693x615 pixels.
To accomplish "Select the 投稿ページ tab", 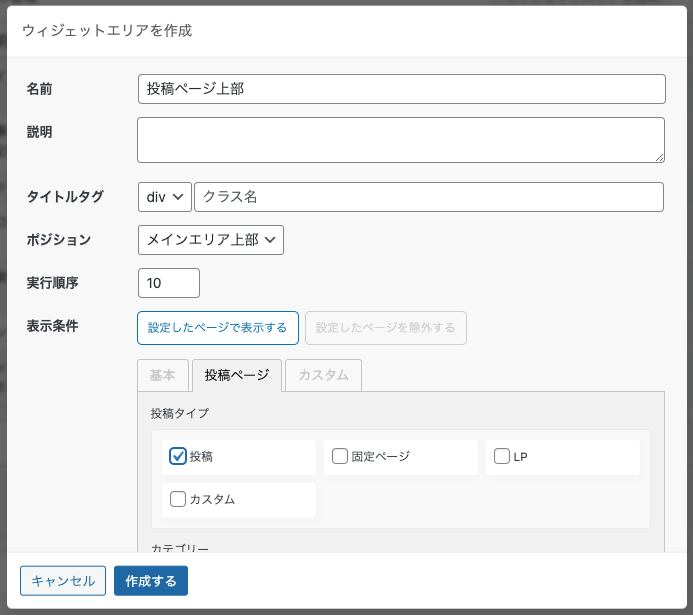I will pyautogui.click(x=237, y=375).
